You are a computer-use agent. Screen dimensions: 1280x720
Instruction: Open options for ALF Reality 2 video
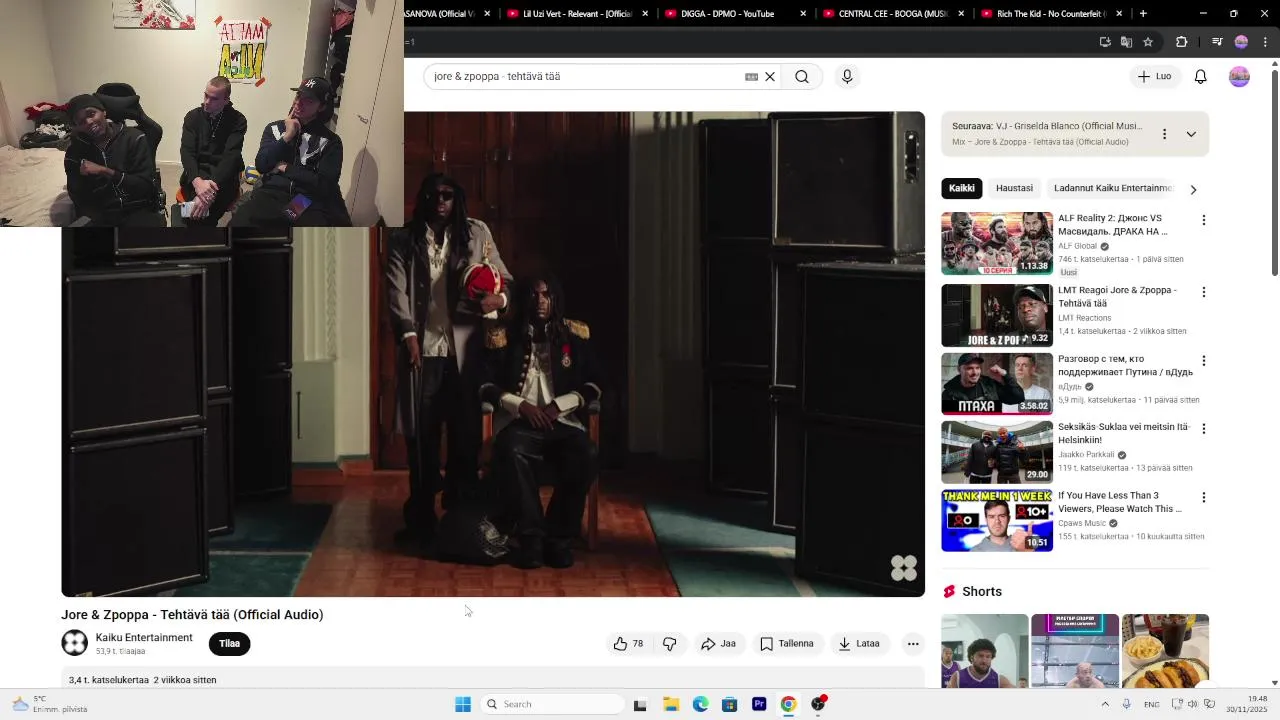pyautogui.click(x=1204, y=220)
